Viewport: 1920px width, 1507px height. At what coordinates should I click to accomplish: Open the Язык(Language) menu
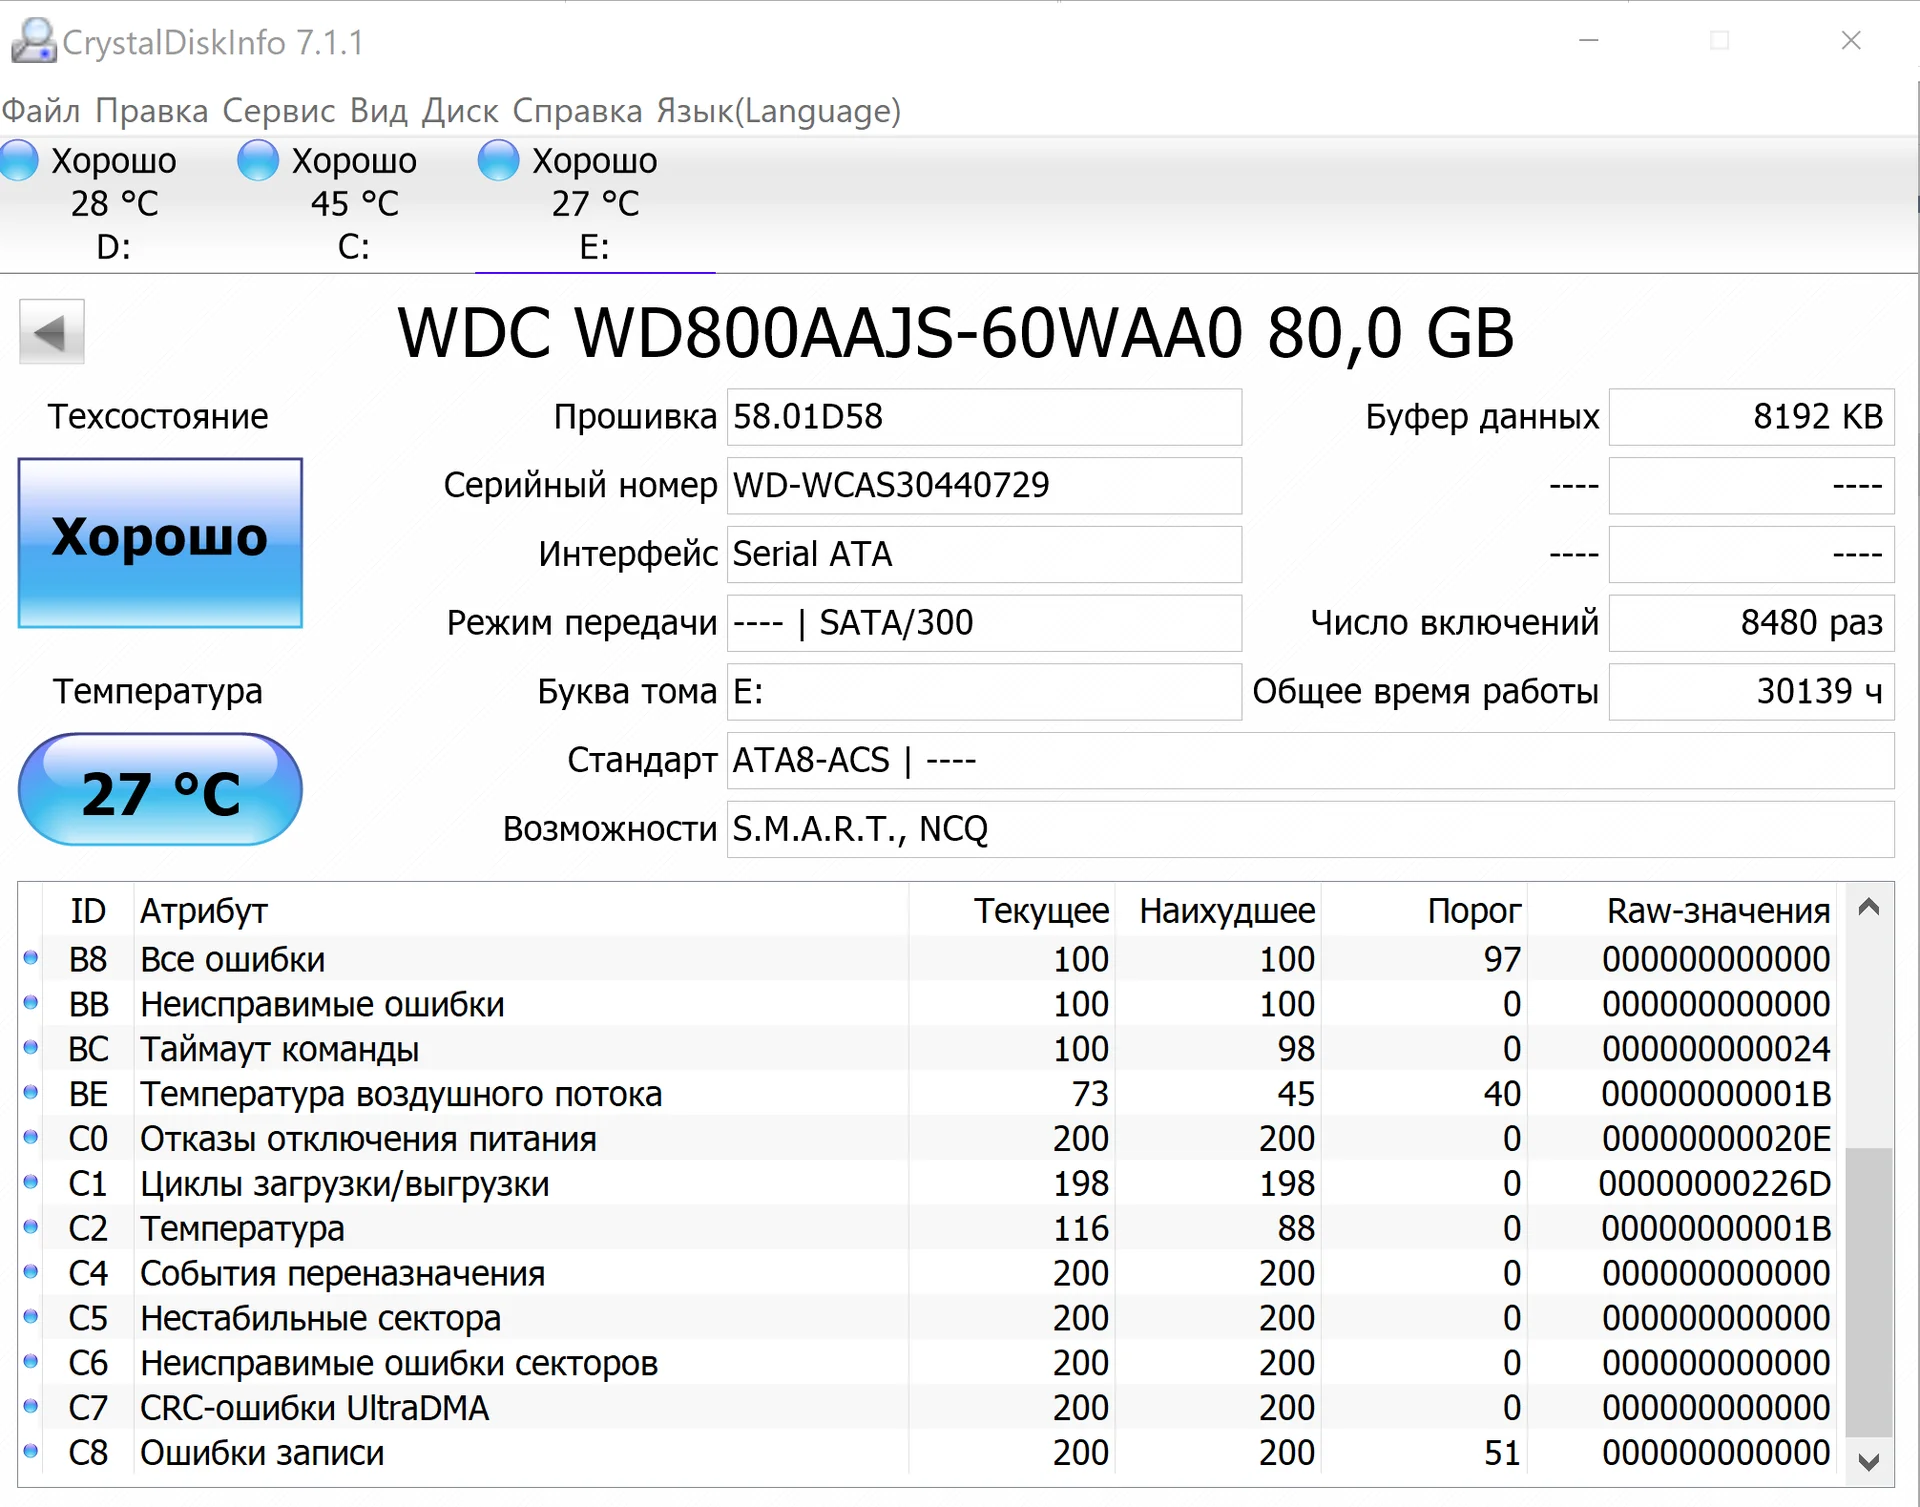[x=779, y=111]
